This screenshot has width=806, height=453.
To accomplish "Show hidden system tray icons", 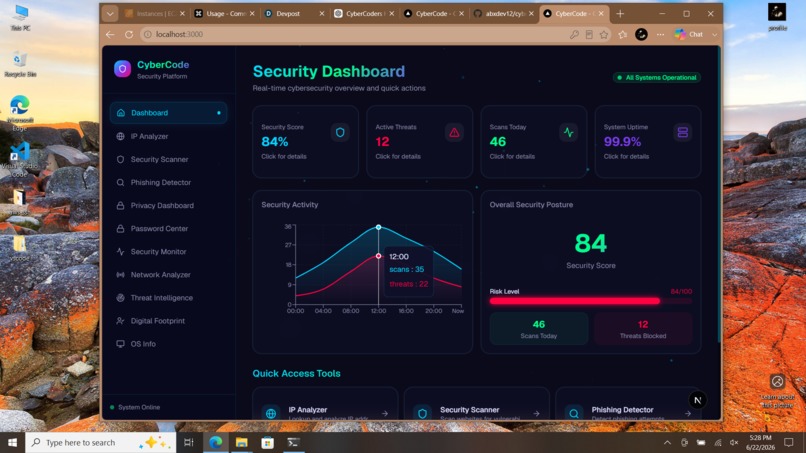I will pos(667,443).
